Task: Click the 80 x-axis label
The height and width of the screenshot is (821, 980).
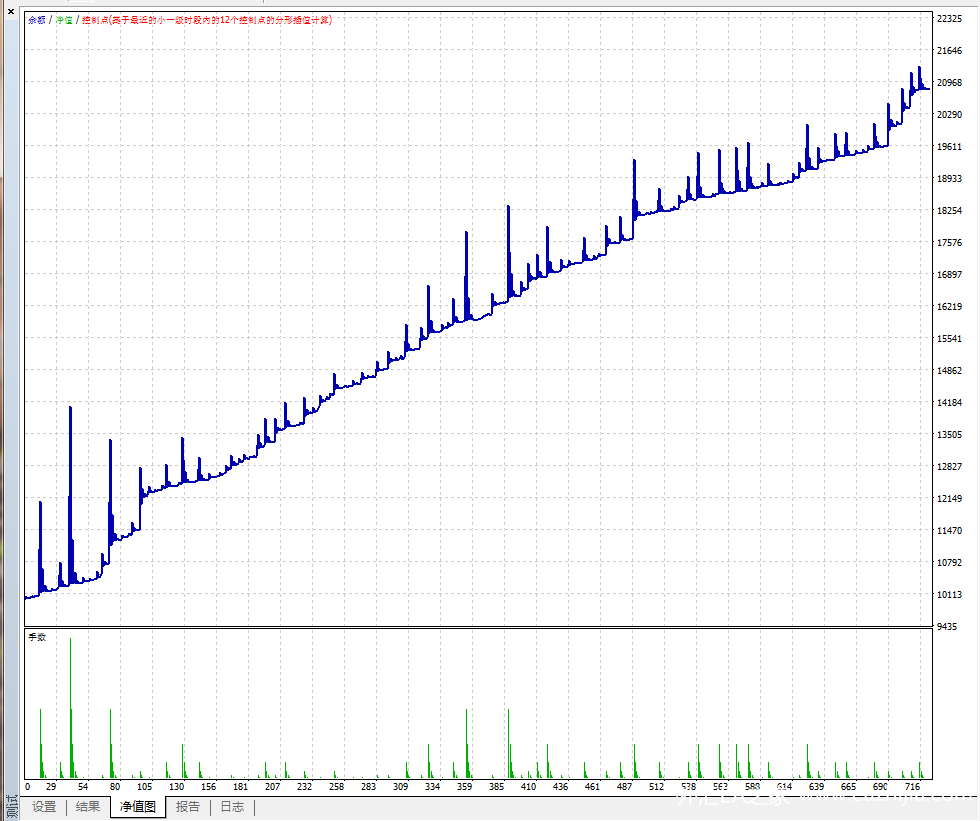Action: [x=114, y=787]
